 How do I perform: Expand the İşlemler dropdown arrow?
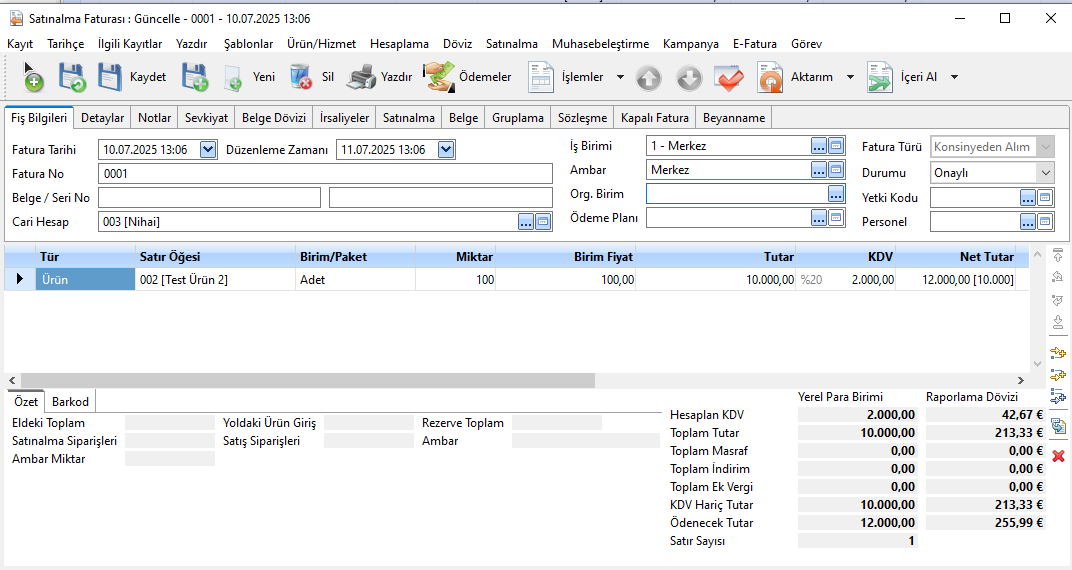[620, 77]
